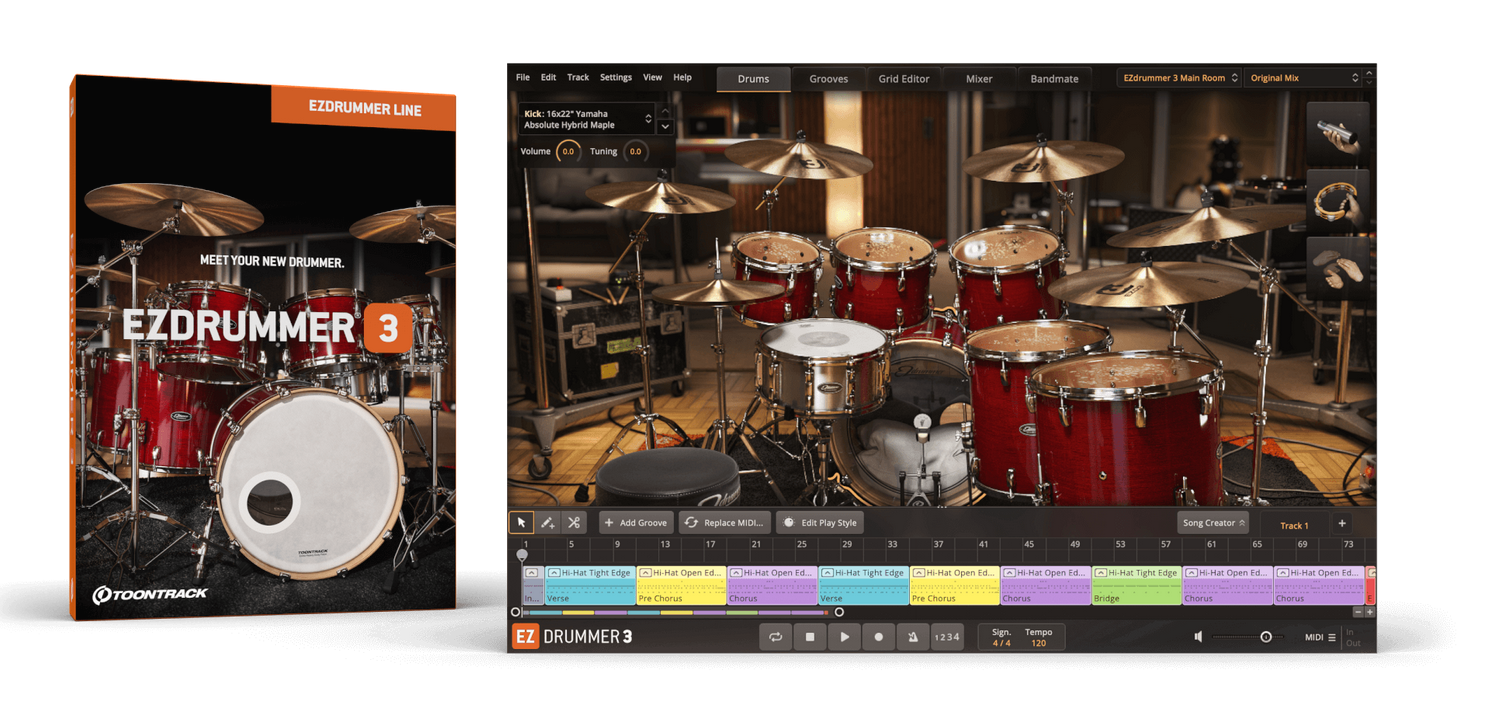Mute output with the speaker icon
Viewport: 1510px width, 727px height.
click(1198, 637)
